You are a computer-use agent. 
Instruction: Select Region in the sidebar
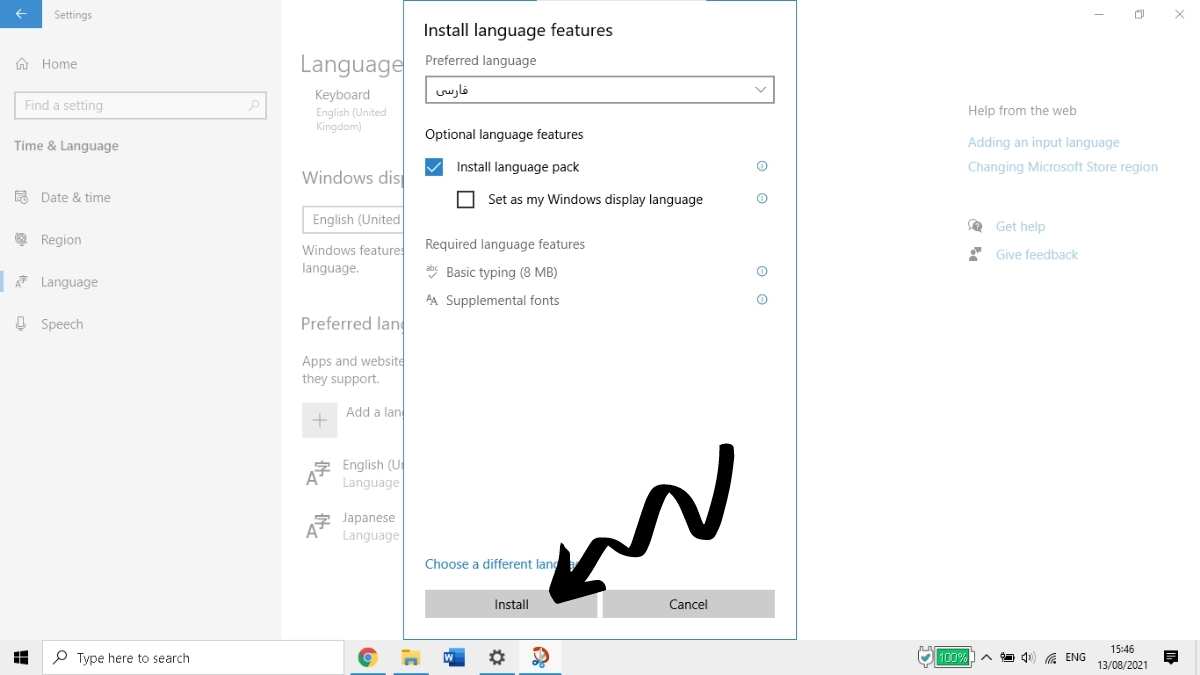coord(64,239)
